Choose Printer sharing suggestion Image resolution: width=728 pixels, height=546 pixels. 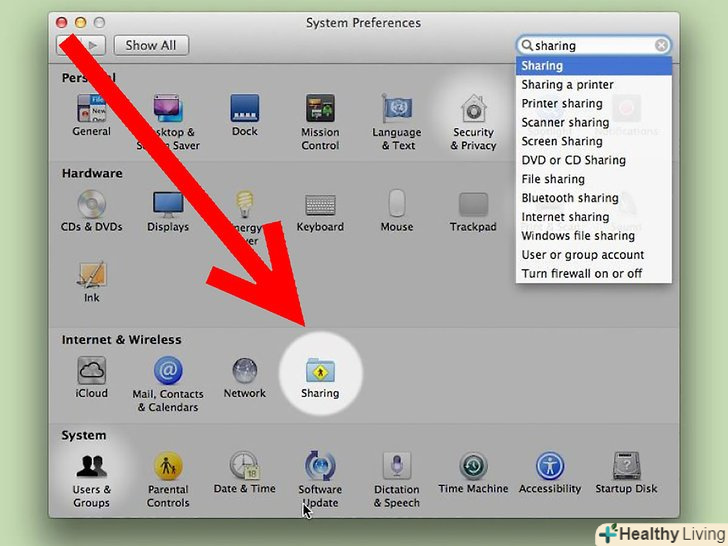pos(593,104)
